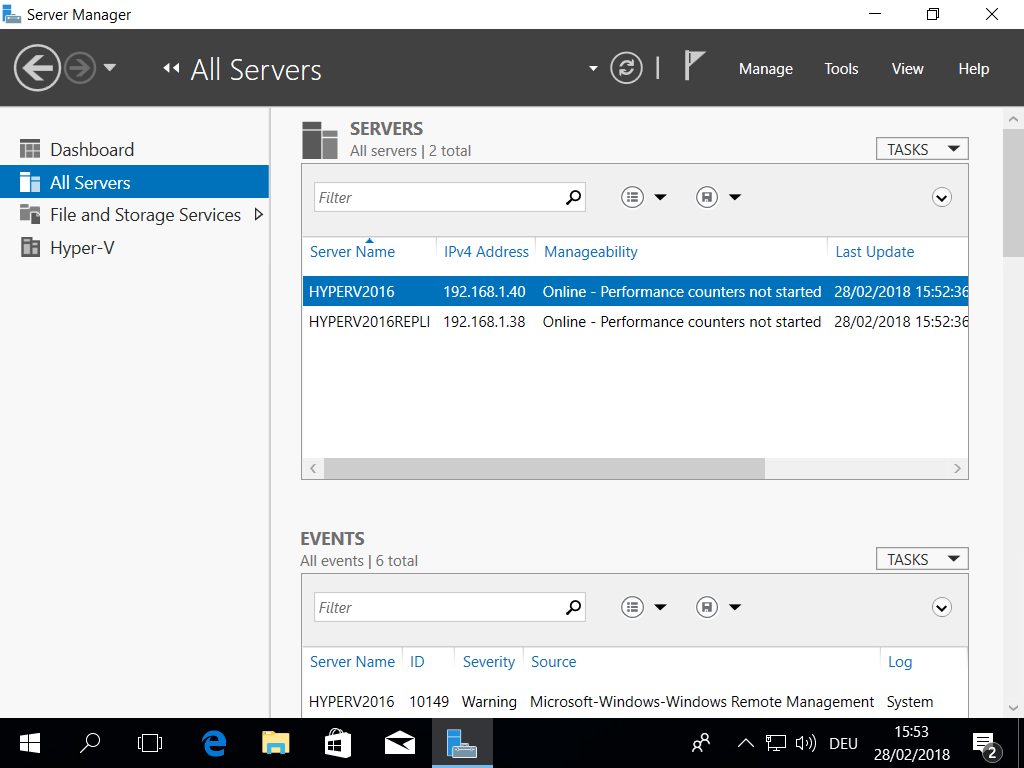The image size is (1024, 768).
Task: Click the magnifier in the Servers filter box
Action: point(573,197)
